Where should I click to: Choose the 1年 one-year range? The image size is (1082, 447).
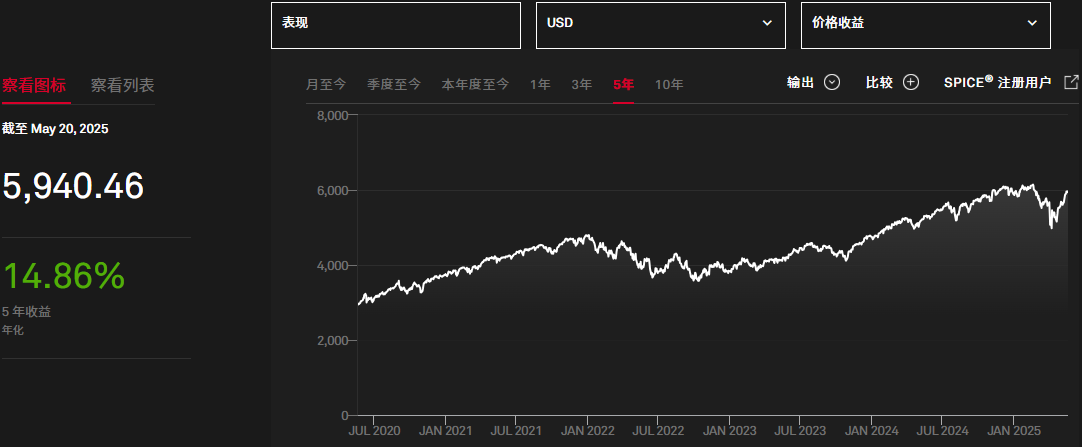(x=540, y=85)
